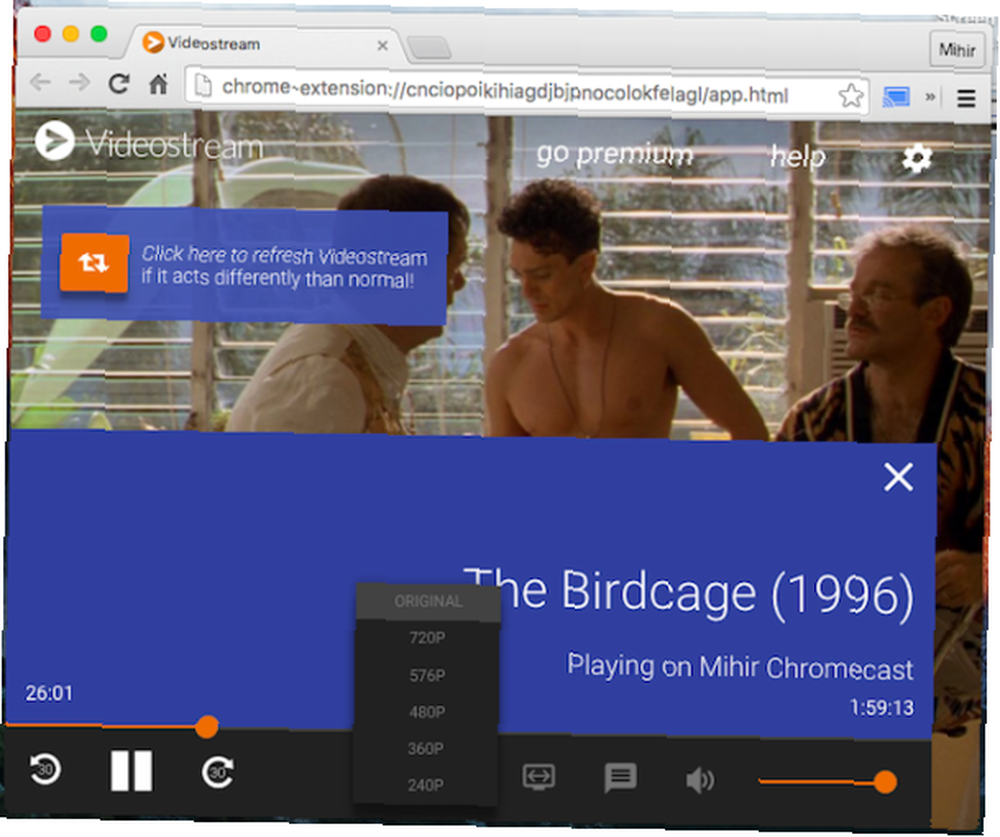The width and height of the screenshot is (1000, 837).
Task: Choose 576P video quality
Action: [x=427, y=675]
